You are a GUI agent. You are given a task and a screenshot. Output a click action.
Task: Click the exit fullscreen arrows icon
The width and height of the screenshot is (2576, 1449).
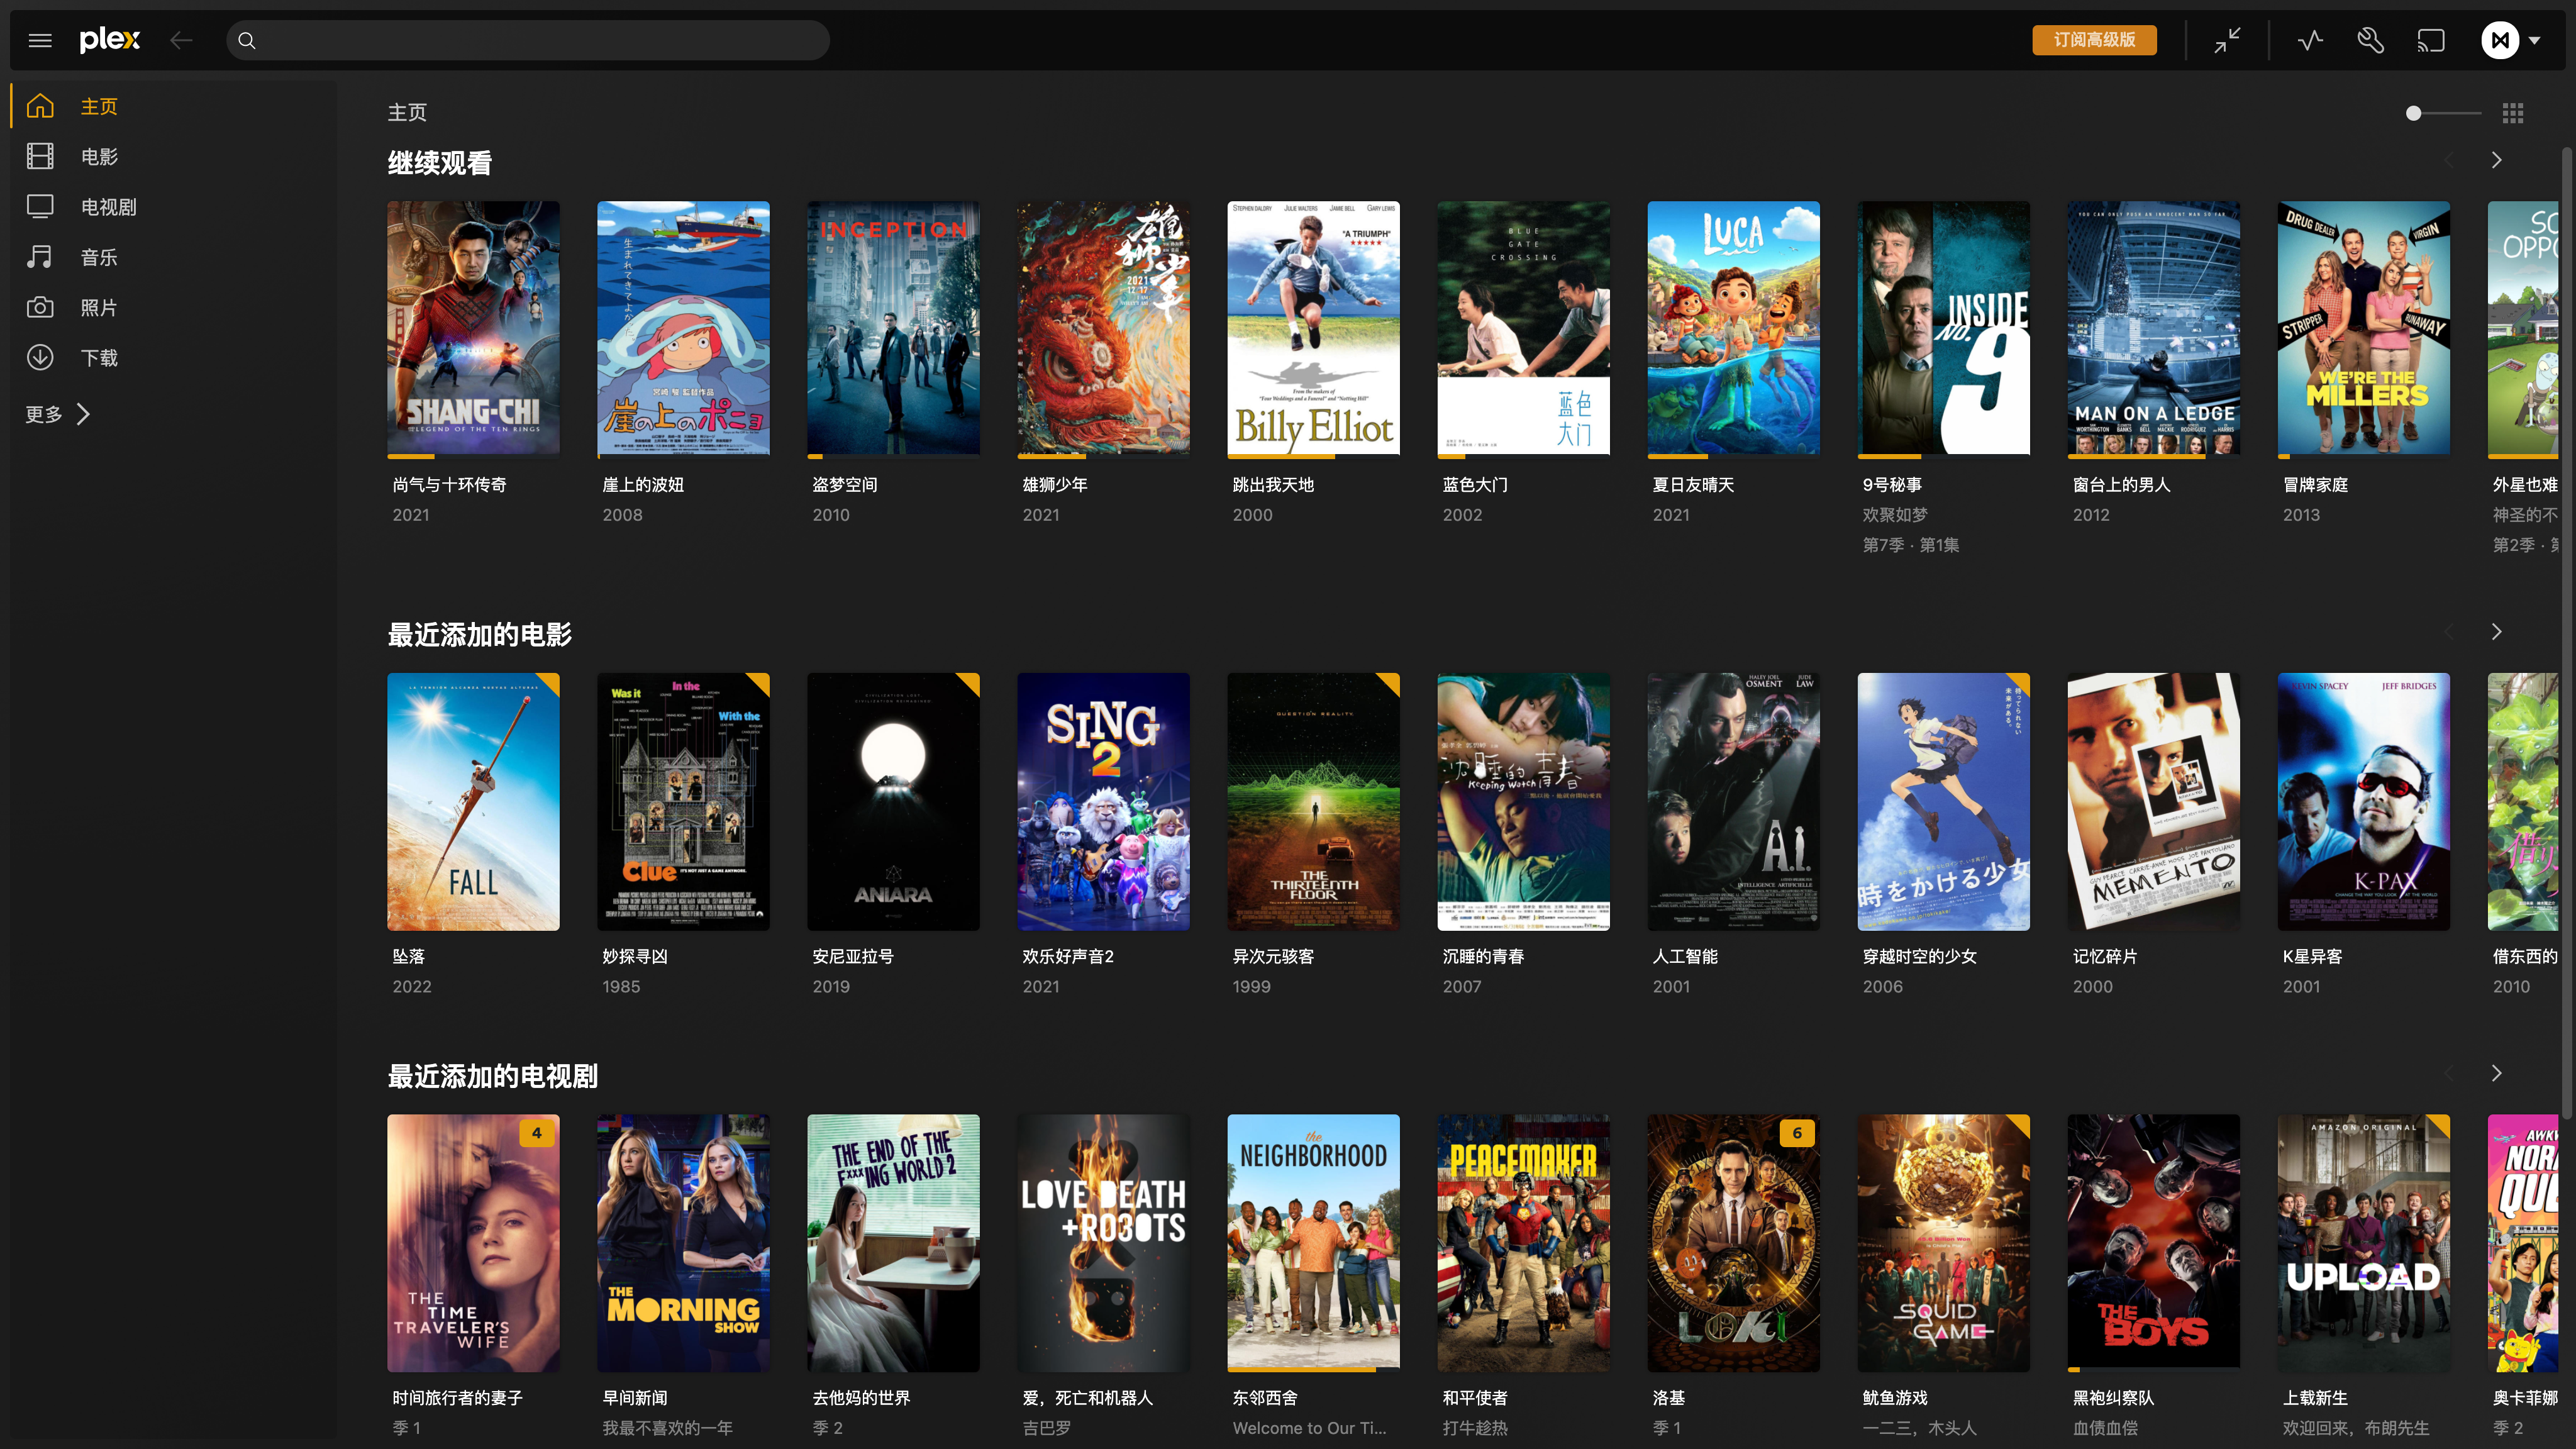2227,40
